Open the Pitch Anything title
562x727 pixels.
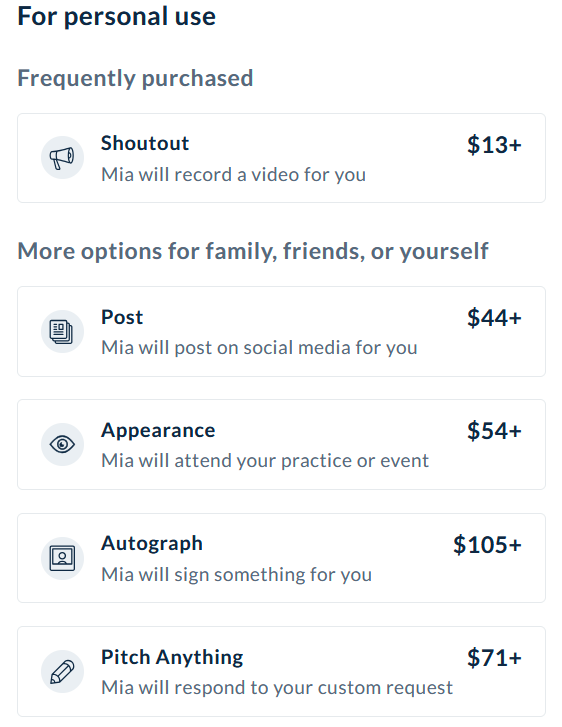click(x=172, y=657)
